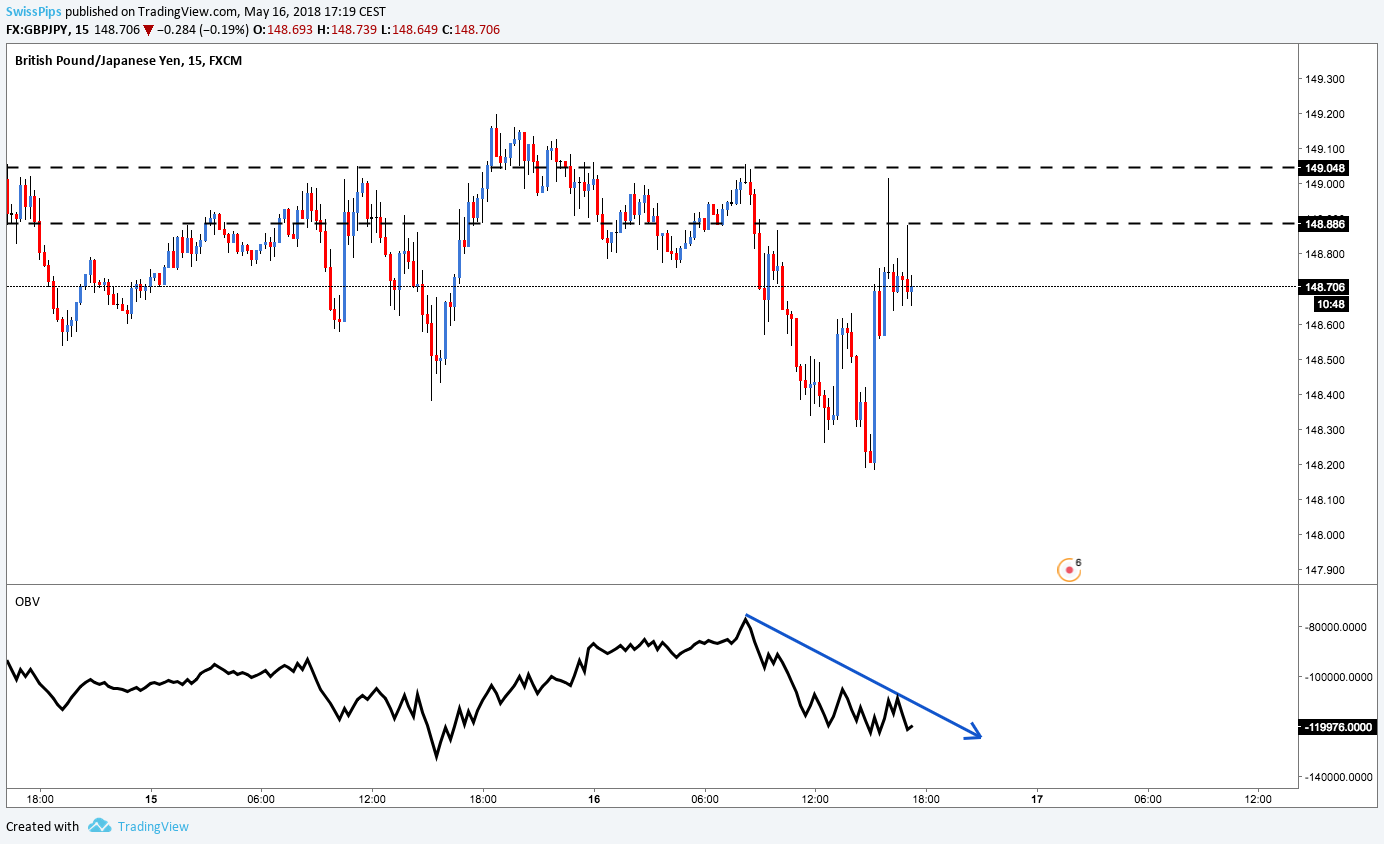Click the 149.100 price axis label
This screenshot has height=844, width=1384.
click(x=1324, y=149)
